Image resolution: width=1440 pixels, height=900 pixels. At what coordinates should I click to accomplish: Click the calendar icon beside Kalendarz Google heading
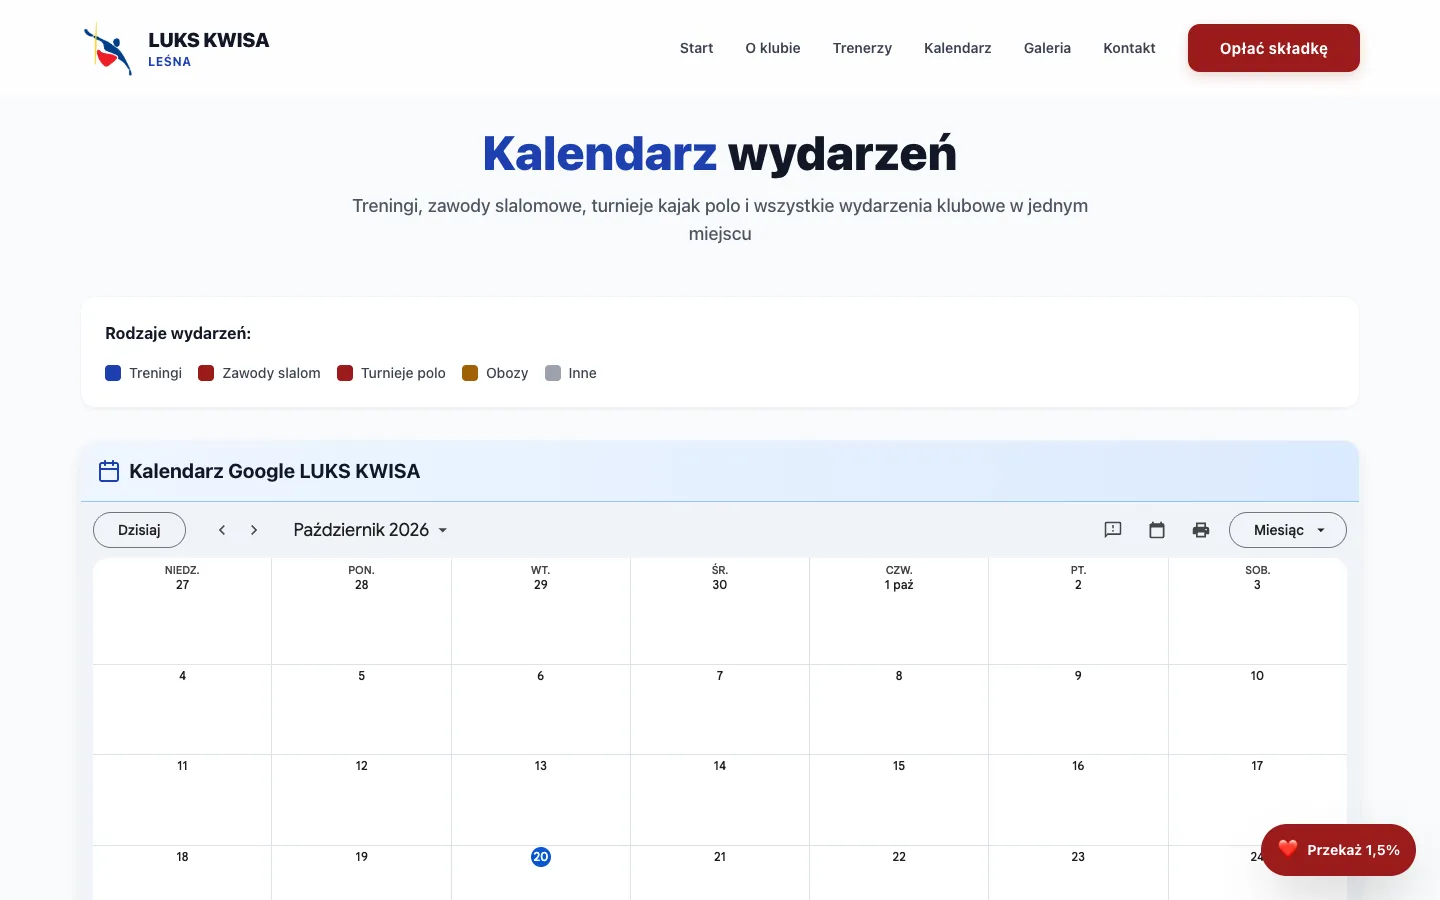[x=109, y=471]
